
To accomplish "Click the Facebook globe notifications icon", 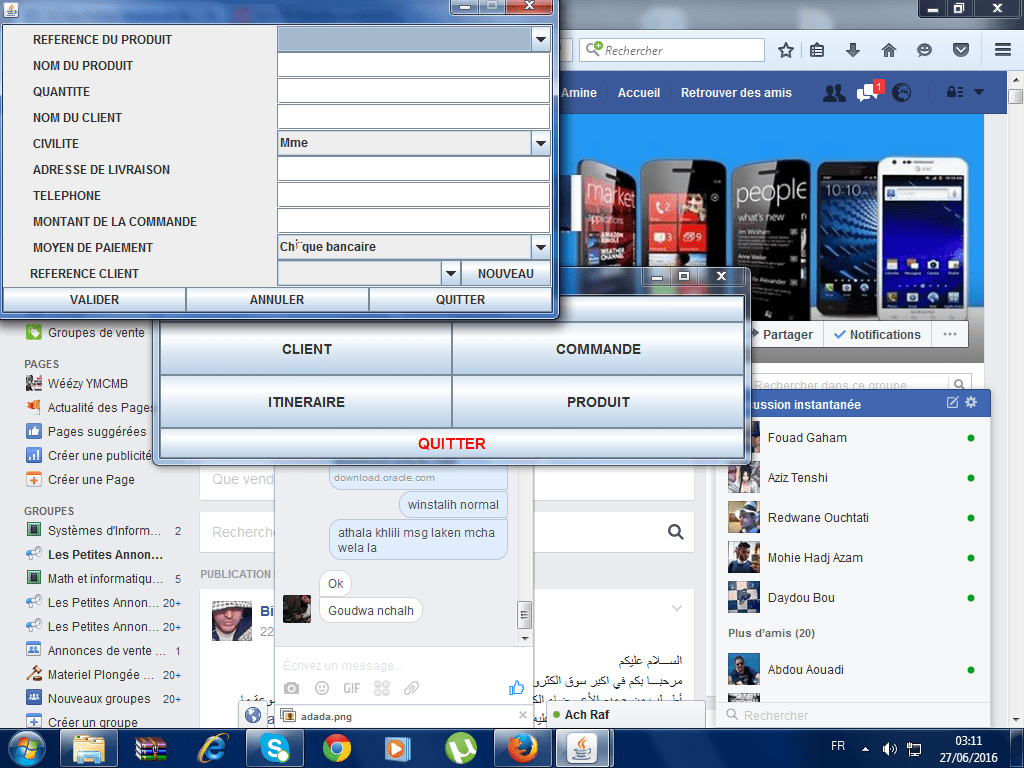I will [902, 93].
